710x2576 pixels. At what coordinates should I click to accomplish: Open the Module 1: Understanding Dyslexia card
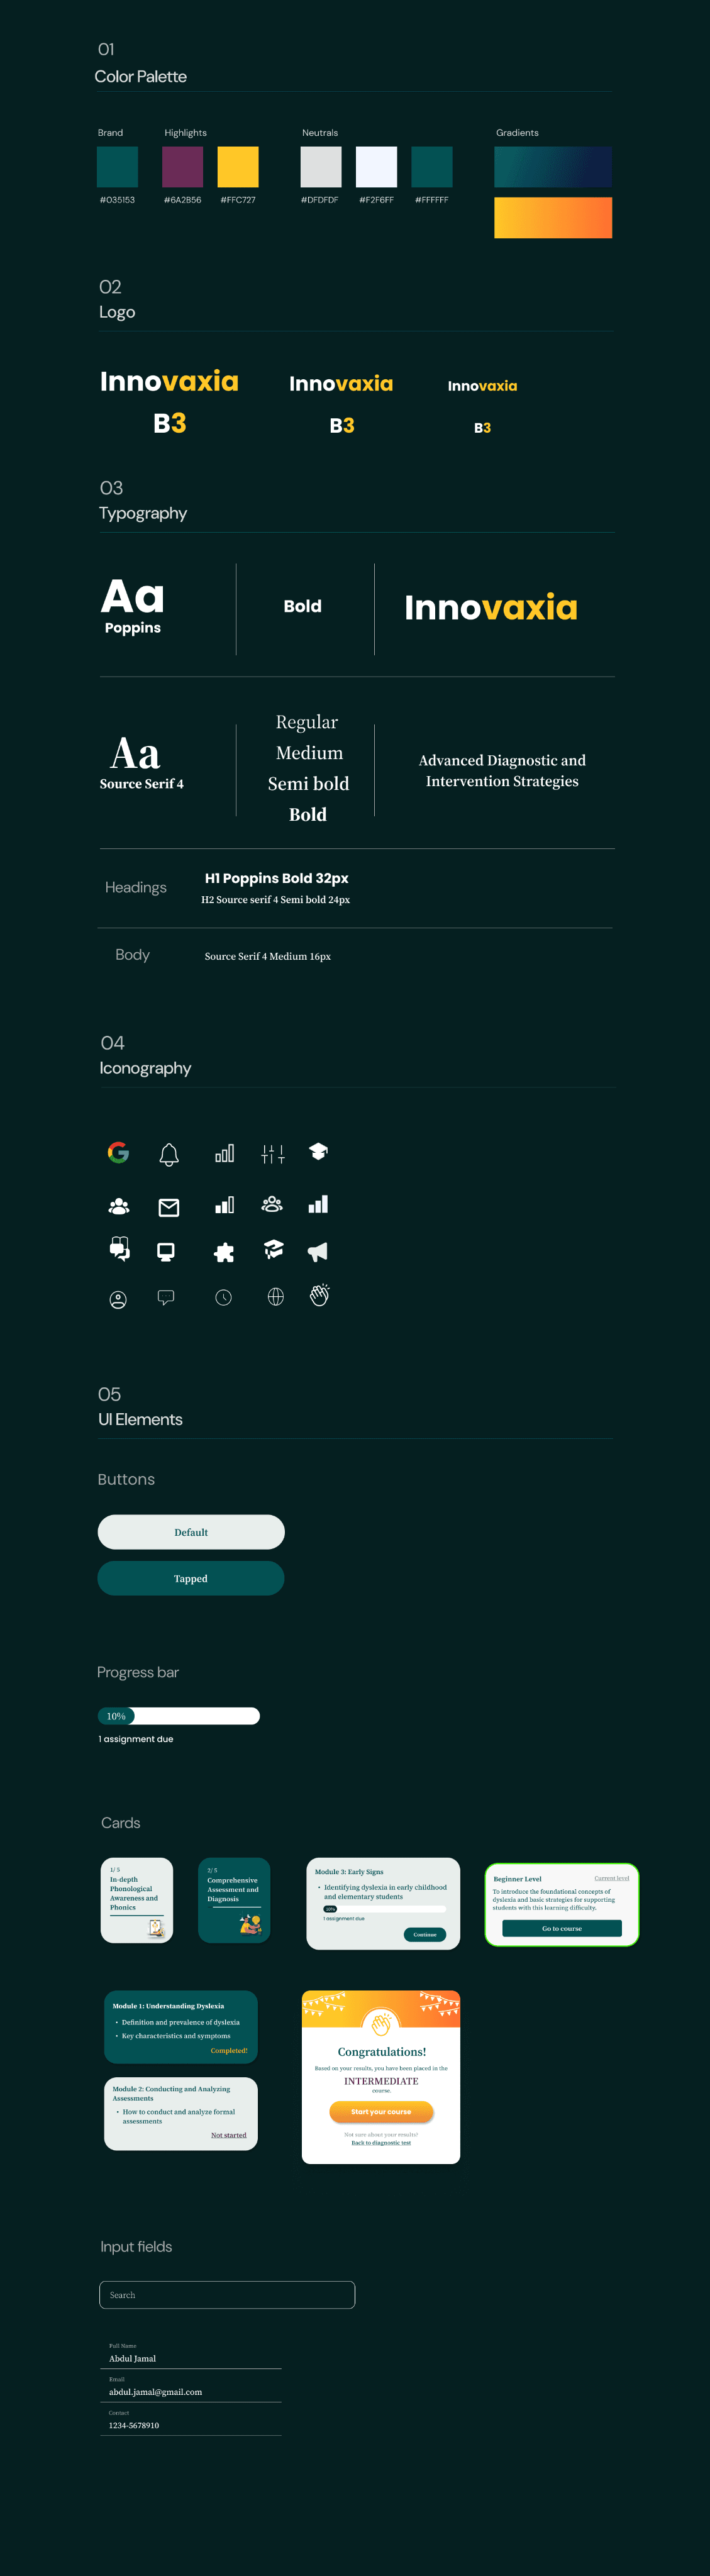[x=181, y=2027]
